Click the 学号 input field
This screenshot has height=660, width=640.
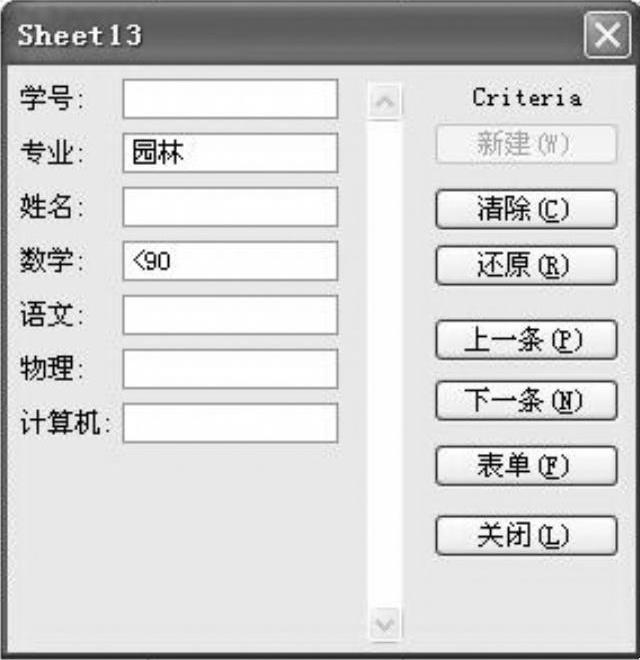pos(230,99)
